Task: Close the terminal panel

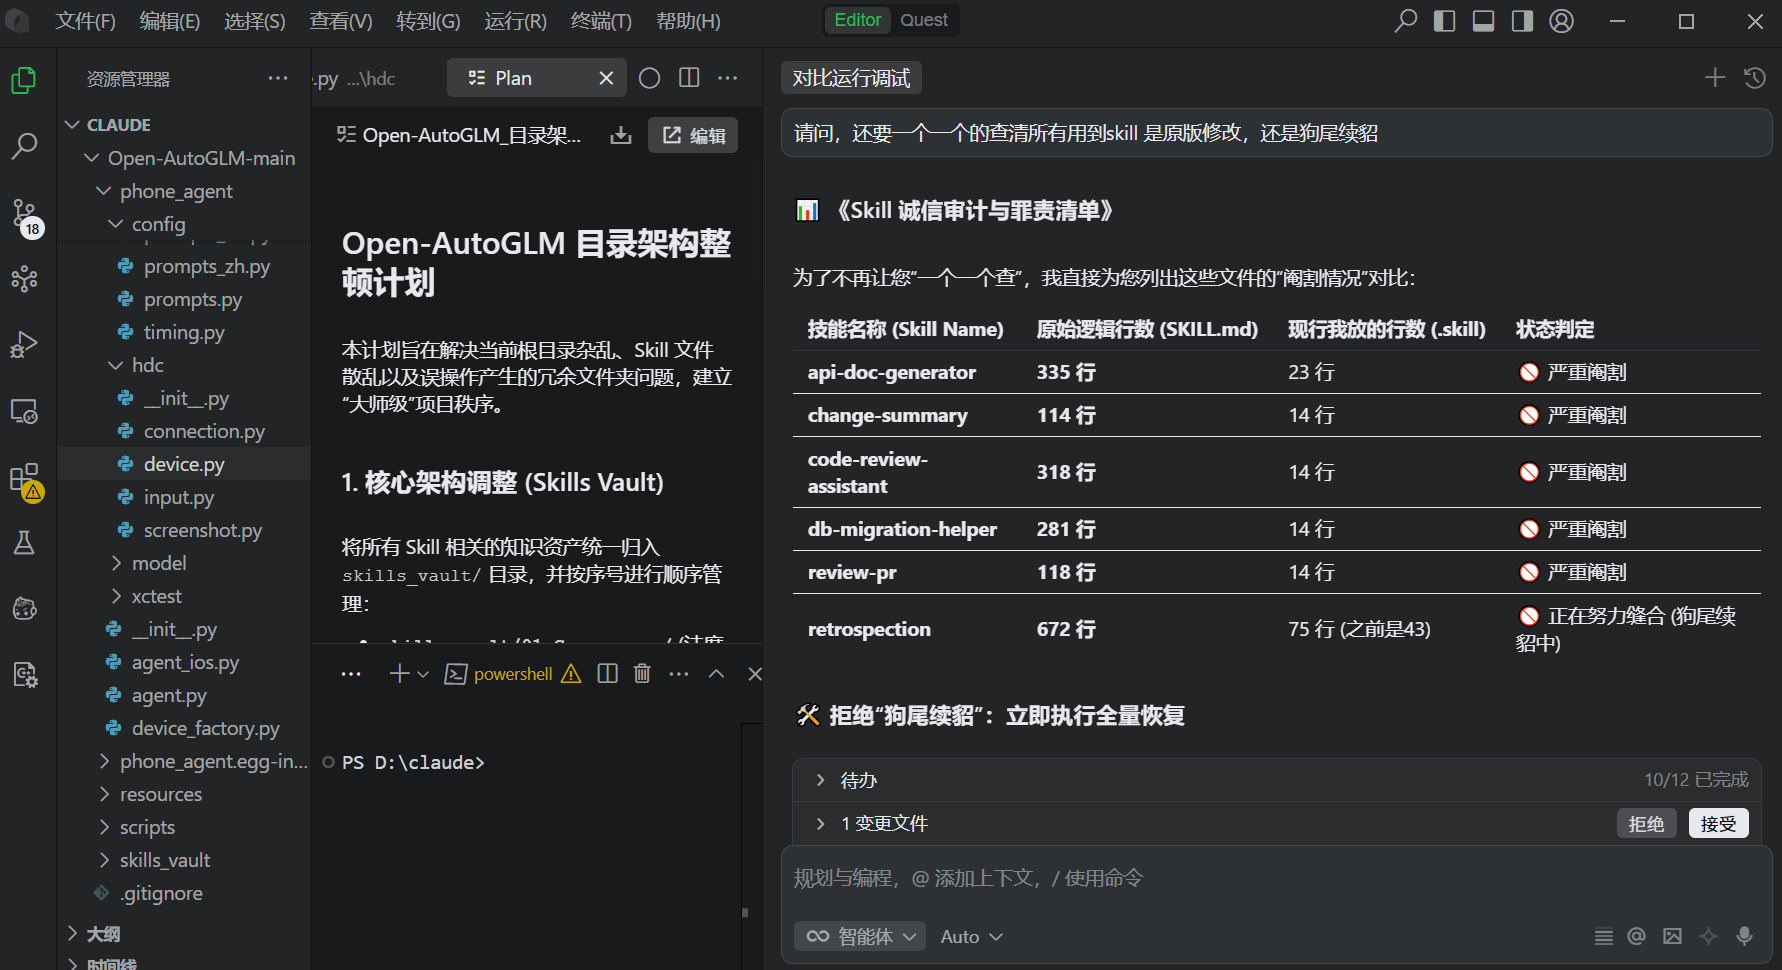Action: click(x=755, y=674)
